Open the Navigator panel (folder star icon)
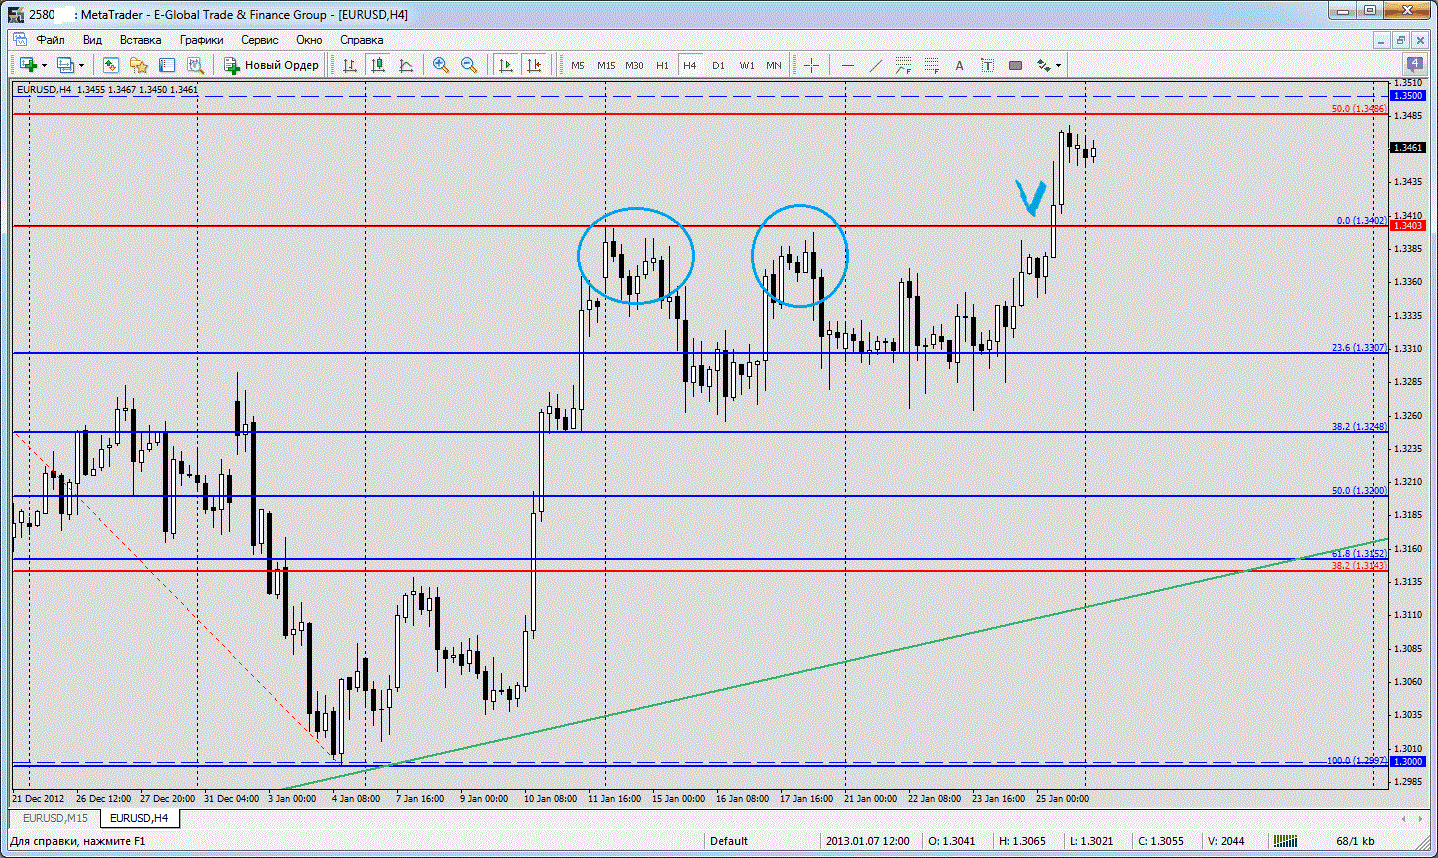This screenshot has width=1438, height=858. 139,65
